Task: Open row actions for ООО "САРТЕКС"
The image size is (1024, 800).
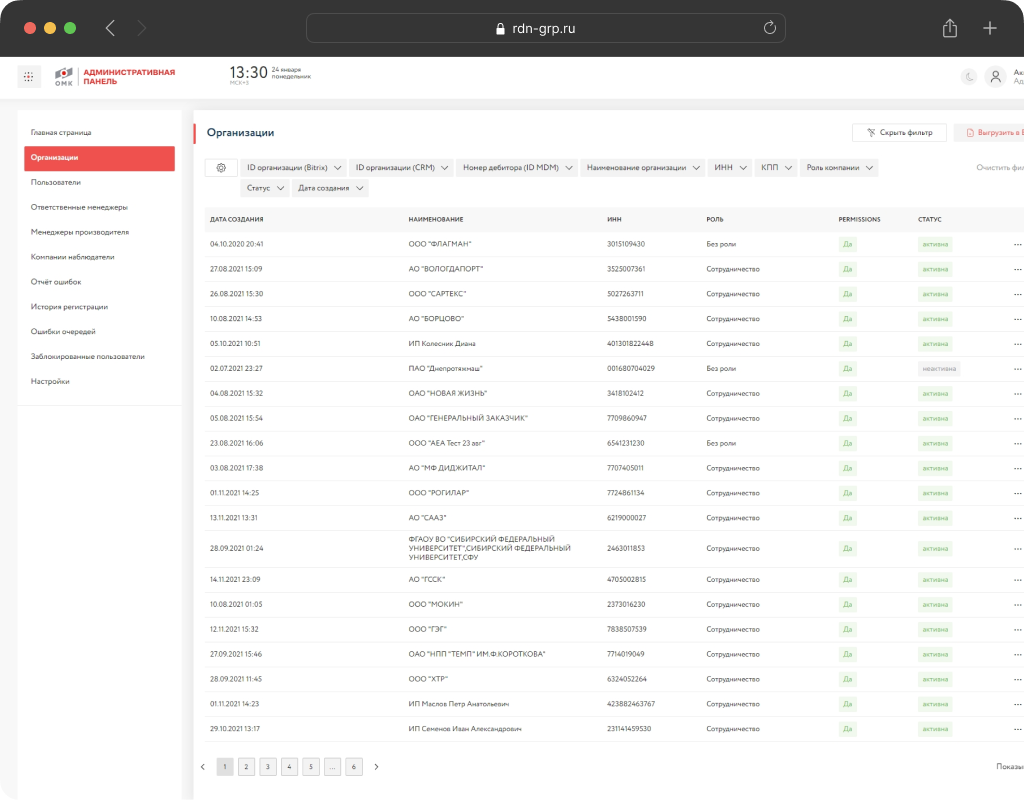Action: [x=1017, y=295]
